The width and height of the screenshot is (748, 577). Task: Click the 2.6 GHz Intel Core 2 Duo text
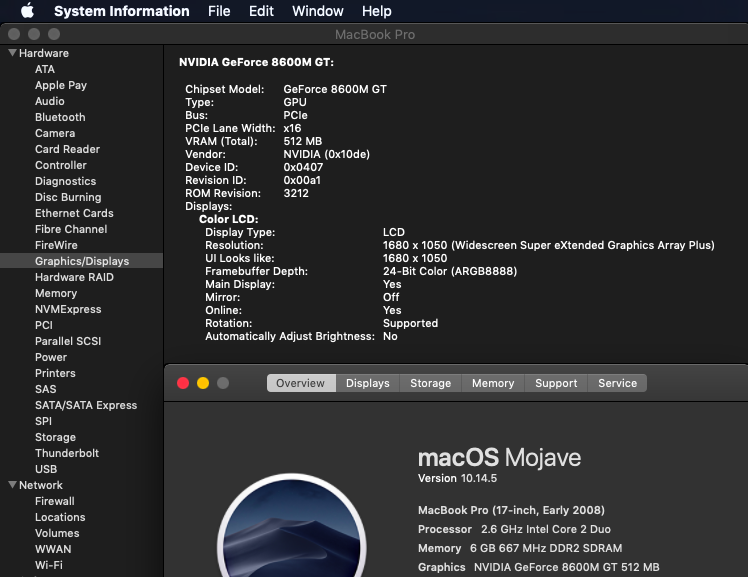(x=546, y=529)
